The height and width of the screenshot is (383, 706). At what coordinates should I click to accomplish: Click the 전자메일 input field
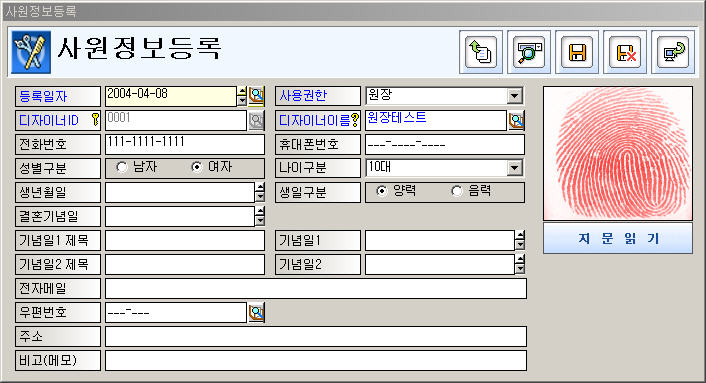[x=316, y=288]
